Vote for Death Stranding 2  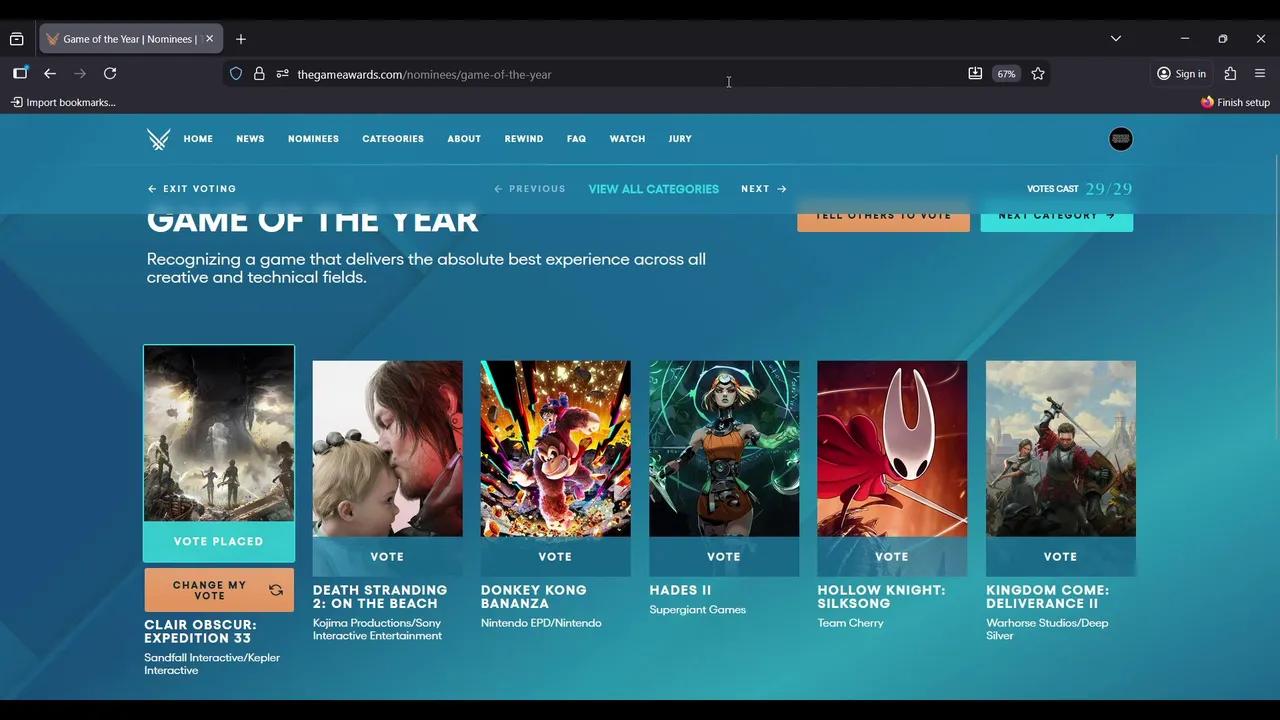[387, 557]
